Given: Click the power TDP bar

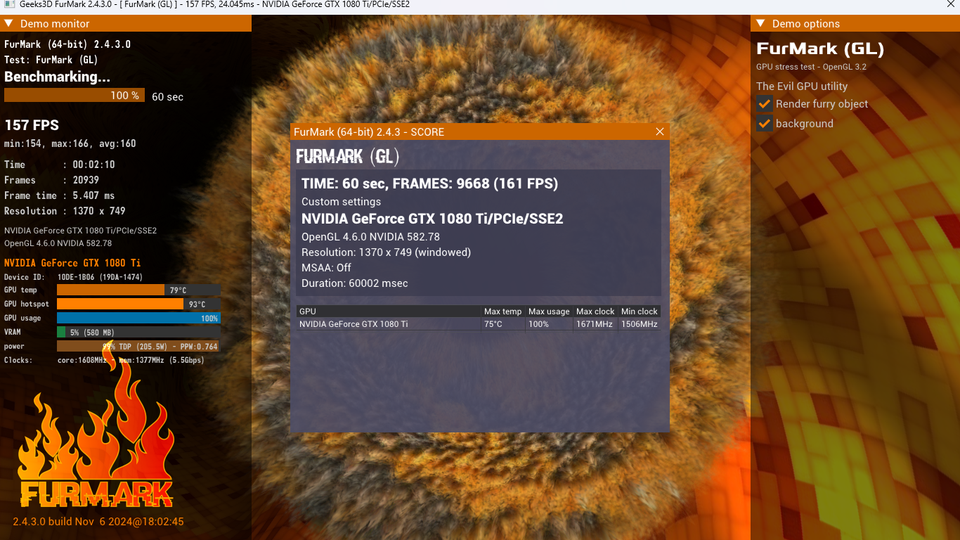Looking at the screenshot, I should [138, 346].
